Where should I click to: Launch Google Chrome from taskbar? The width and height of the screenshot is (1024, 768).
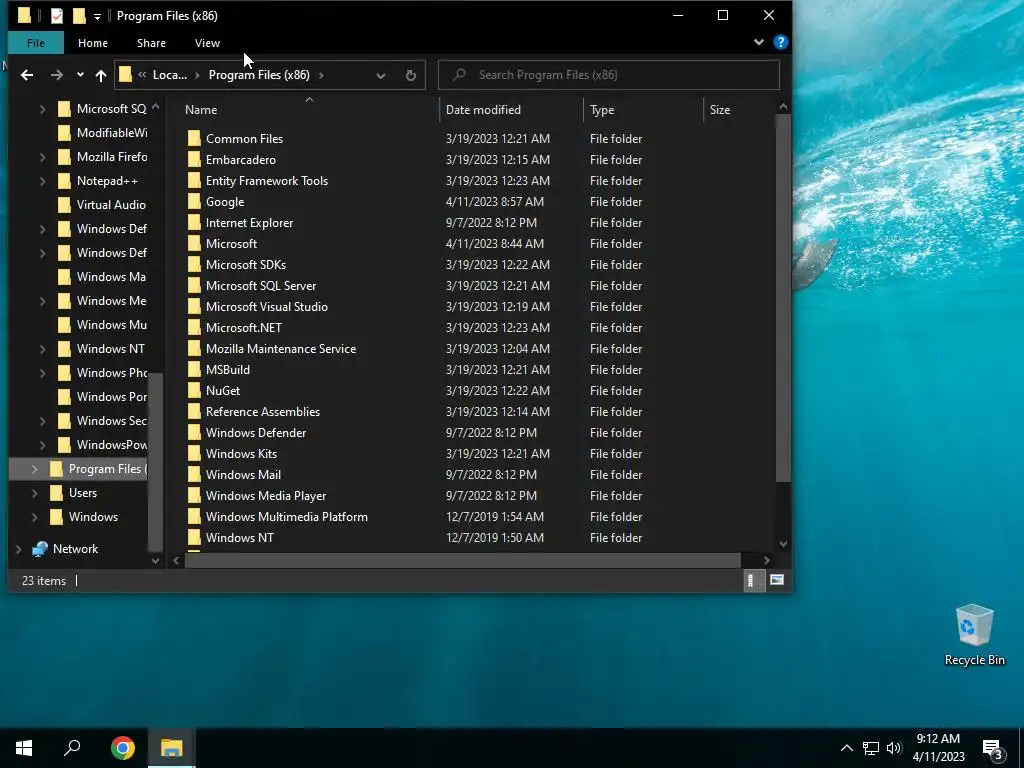pos(123,748)
